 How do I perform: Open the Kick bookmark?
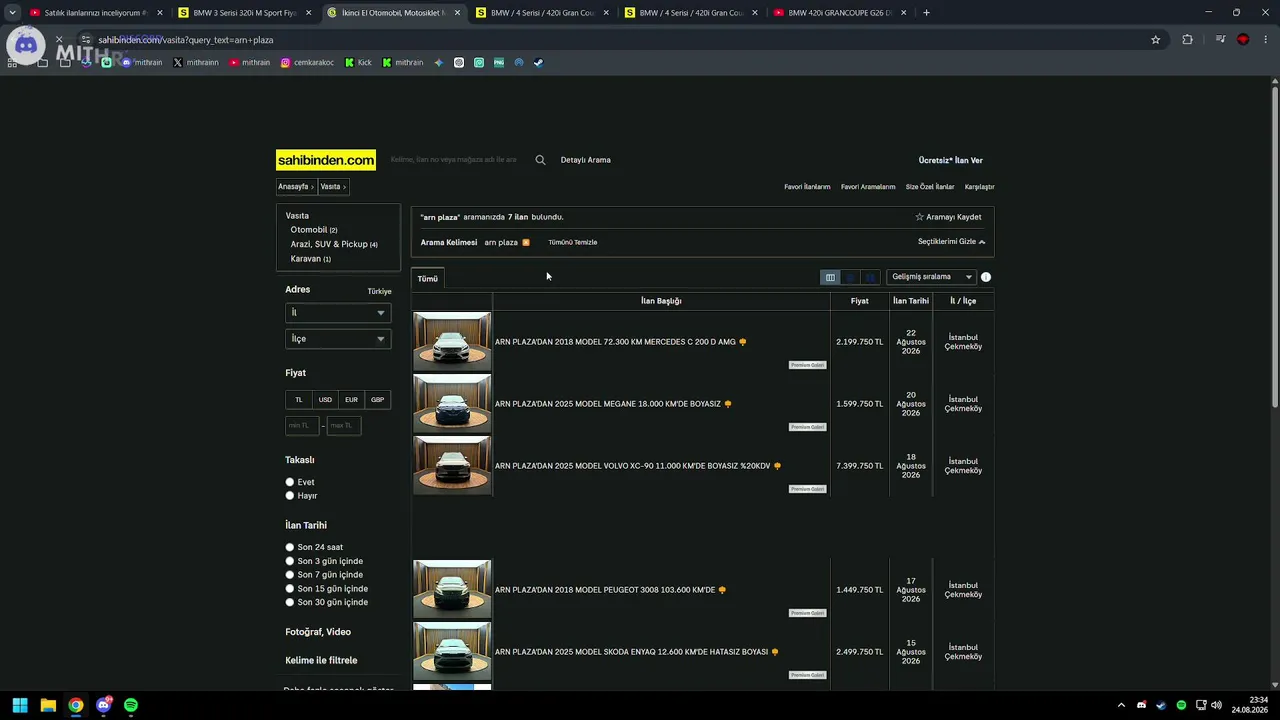358,62
